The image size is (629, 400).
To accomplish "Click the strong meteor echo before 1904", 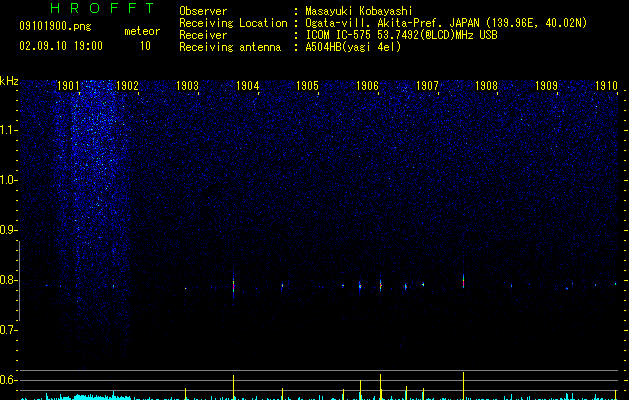I will [x=233, y=286].
